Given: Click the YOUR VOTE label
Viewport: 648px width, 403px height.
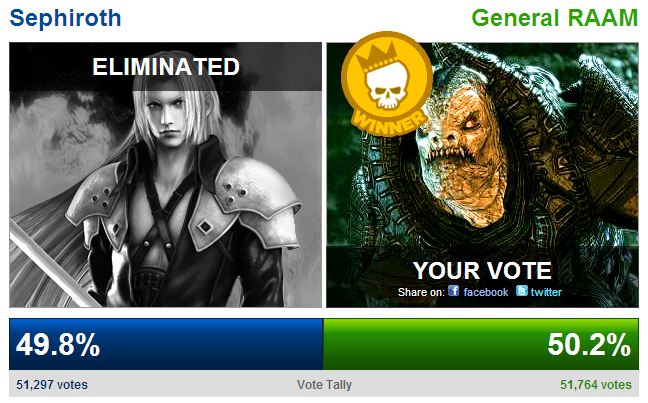Looking at the screenshot, I should point(482,271).
